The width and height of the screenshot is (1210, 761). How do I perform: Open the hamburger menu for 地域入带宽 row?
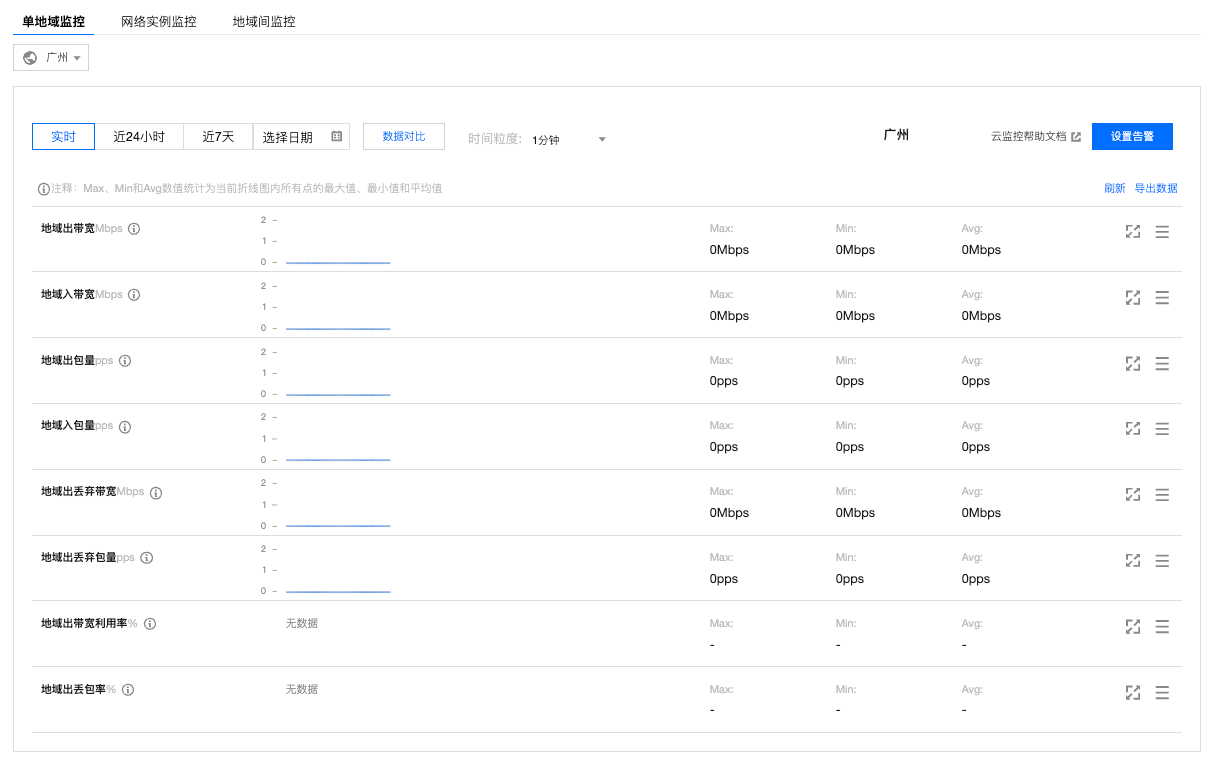point(1162,298)
